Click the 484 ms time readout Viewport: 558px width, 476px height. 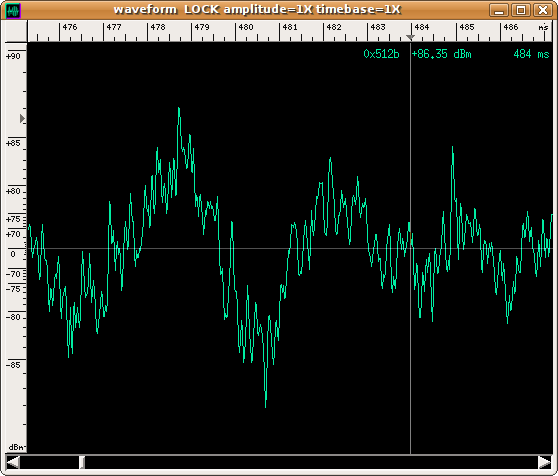[x=531, y=54]
